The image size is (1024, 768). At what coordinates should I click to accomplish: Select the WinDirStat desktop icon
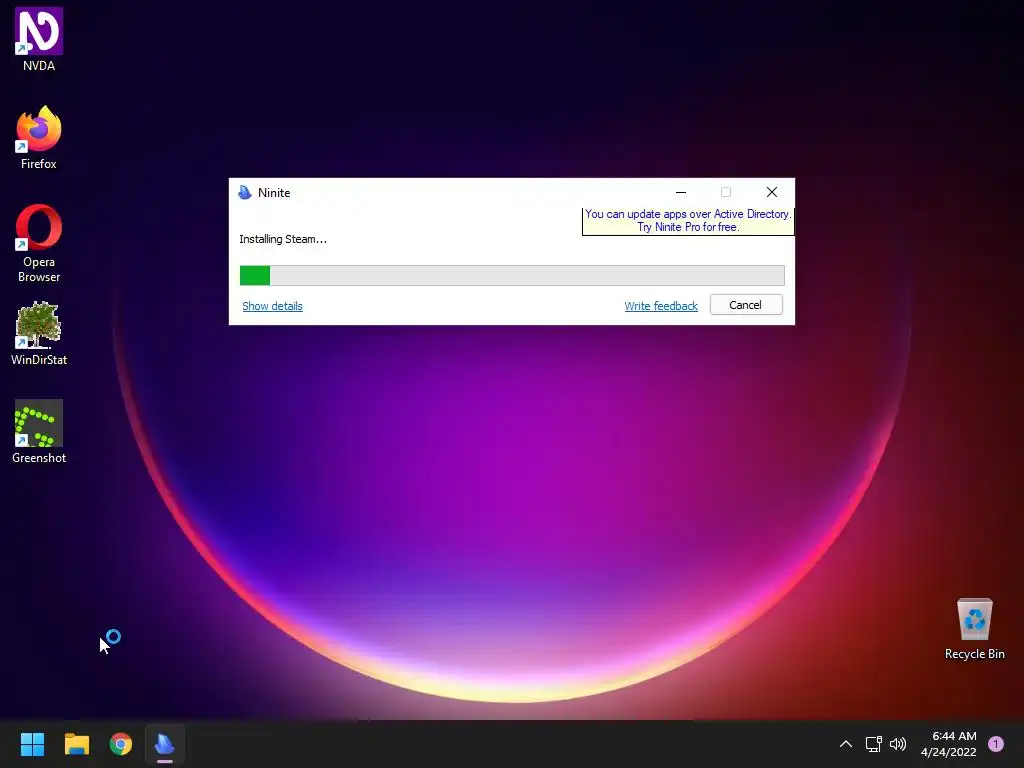[39, 334]
